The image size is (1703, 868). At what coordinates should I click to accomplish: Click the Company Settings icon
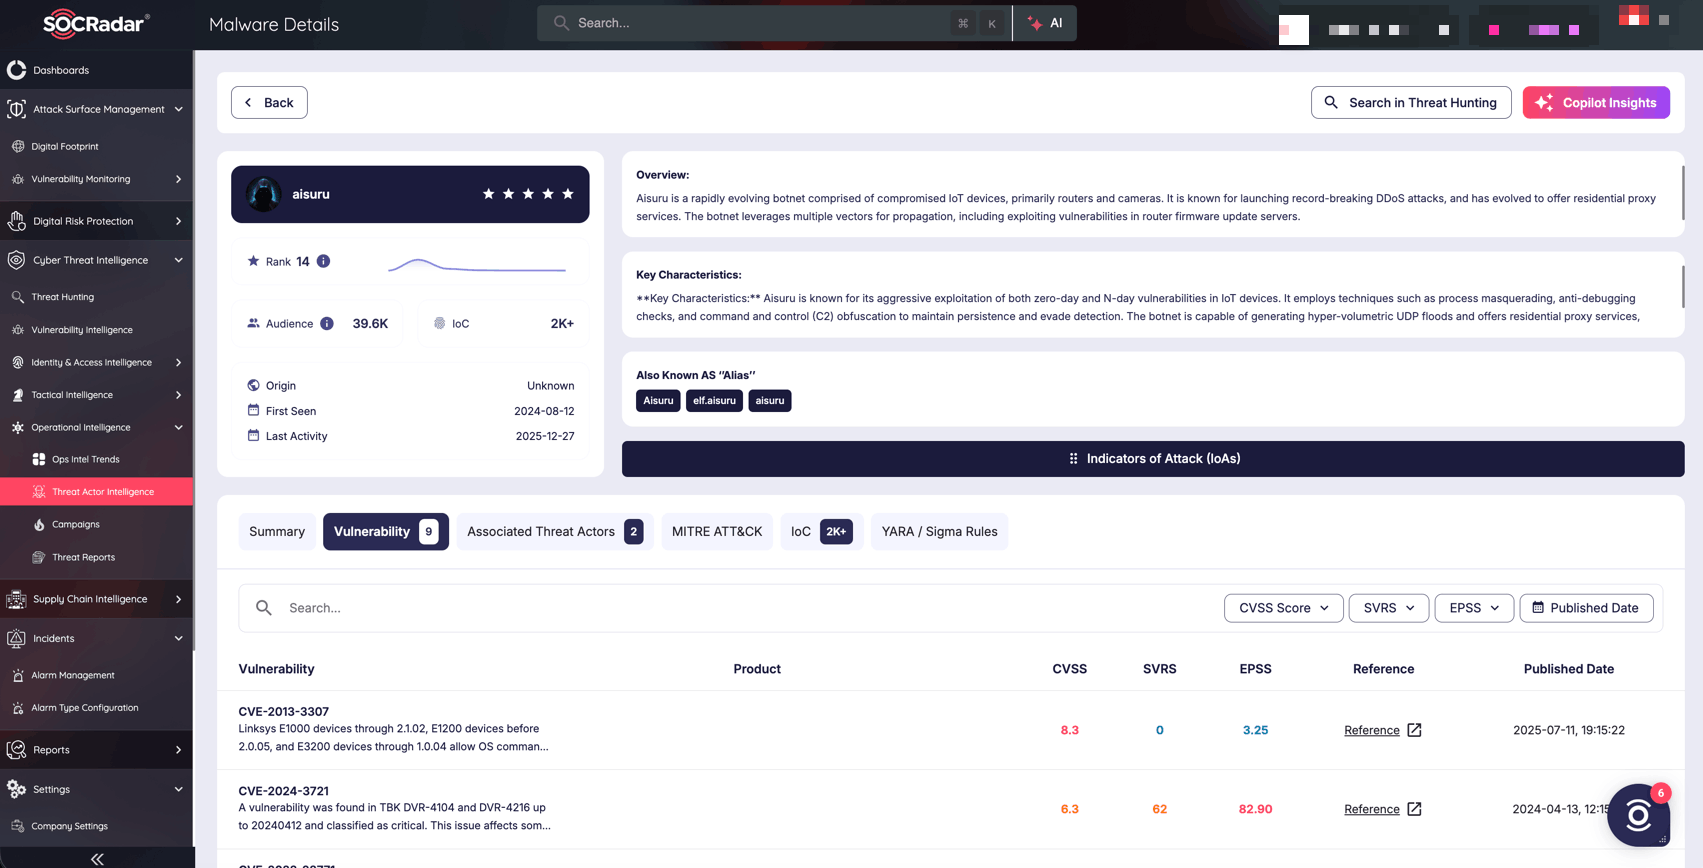(18, 826)
